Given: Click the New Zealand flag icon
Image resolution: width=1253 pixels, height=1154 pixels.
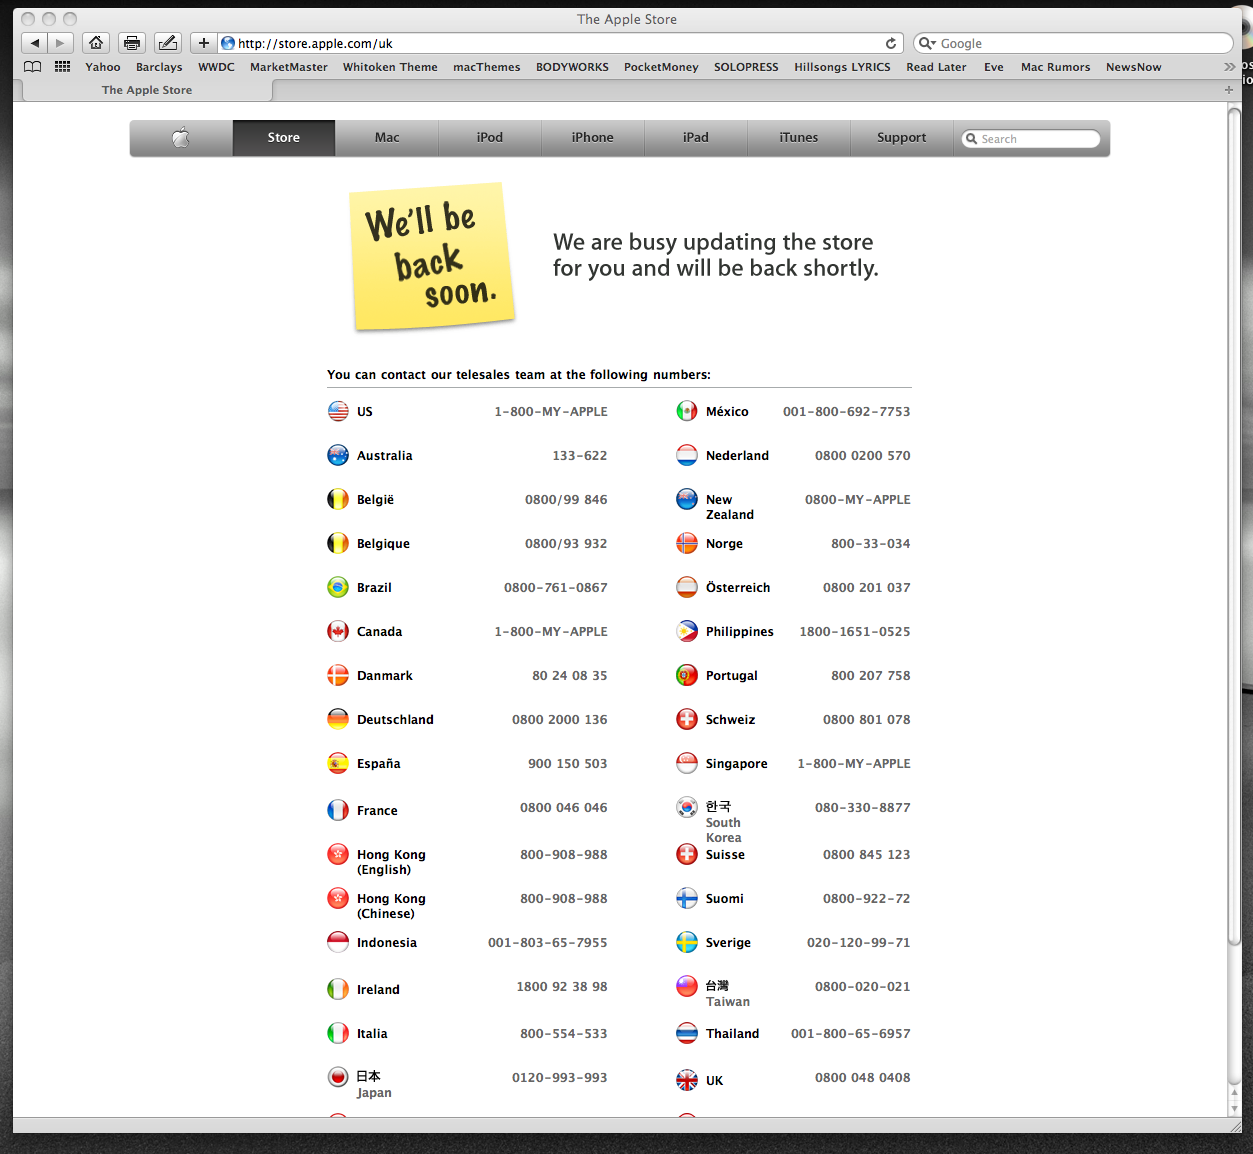Looking at the screenshot, I should click(687, 499).
